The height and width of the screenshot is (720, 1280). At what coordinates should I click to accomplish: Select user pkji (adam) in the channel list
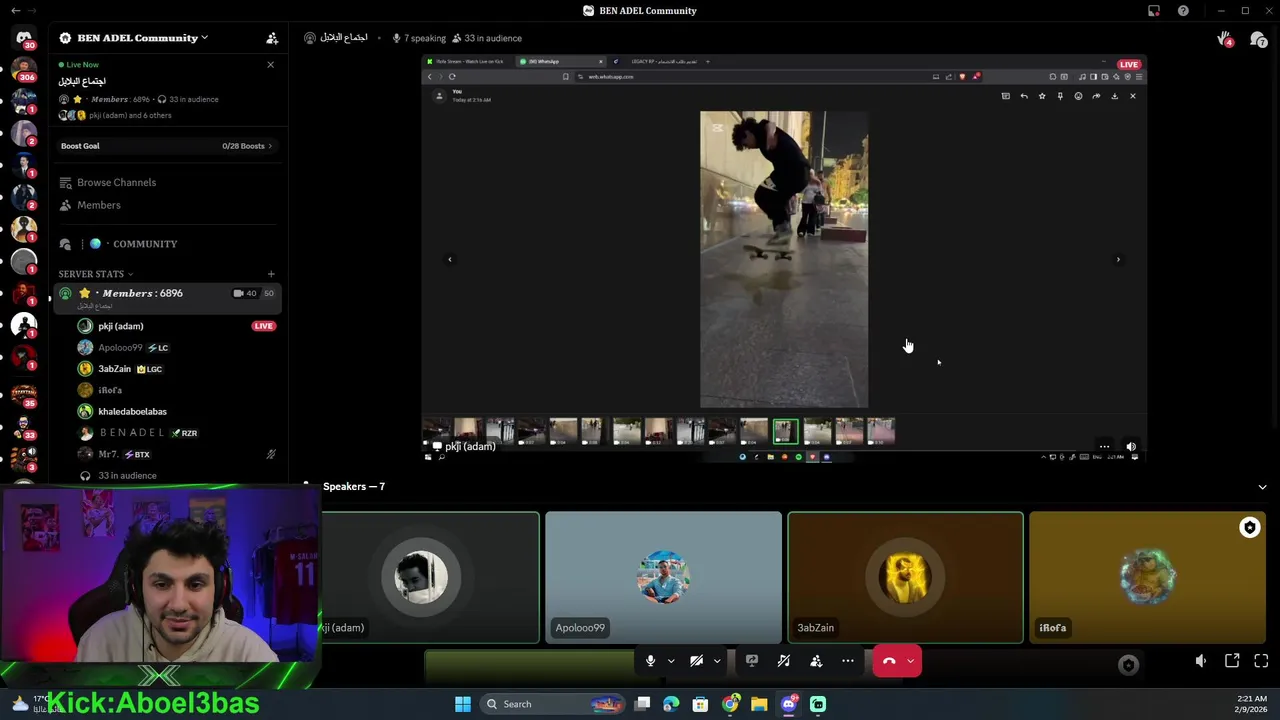(x=120, y=326)
